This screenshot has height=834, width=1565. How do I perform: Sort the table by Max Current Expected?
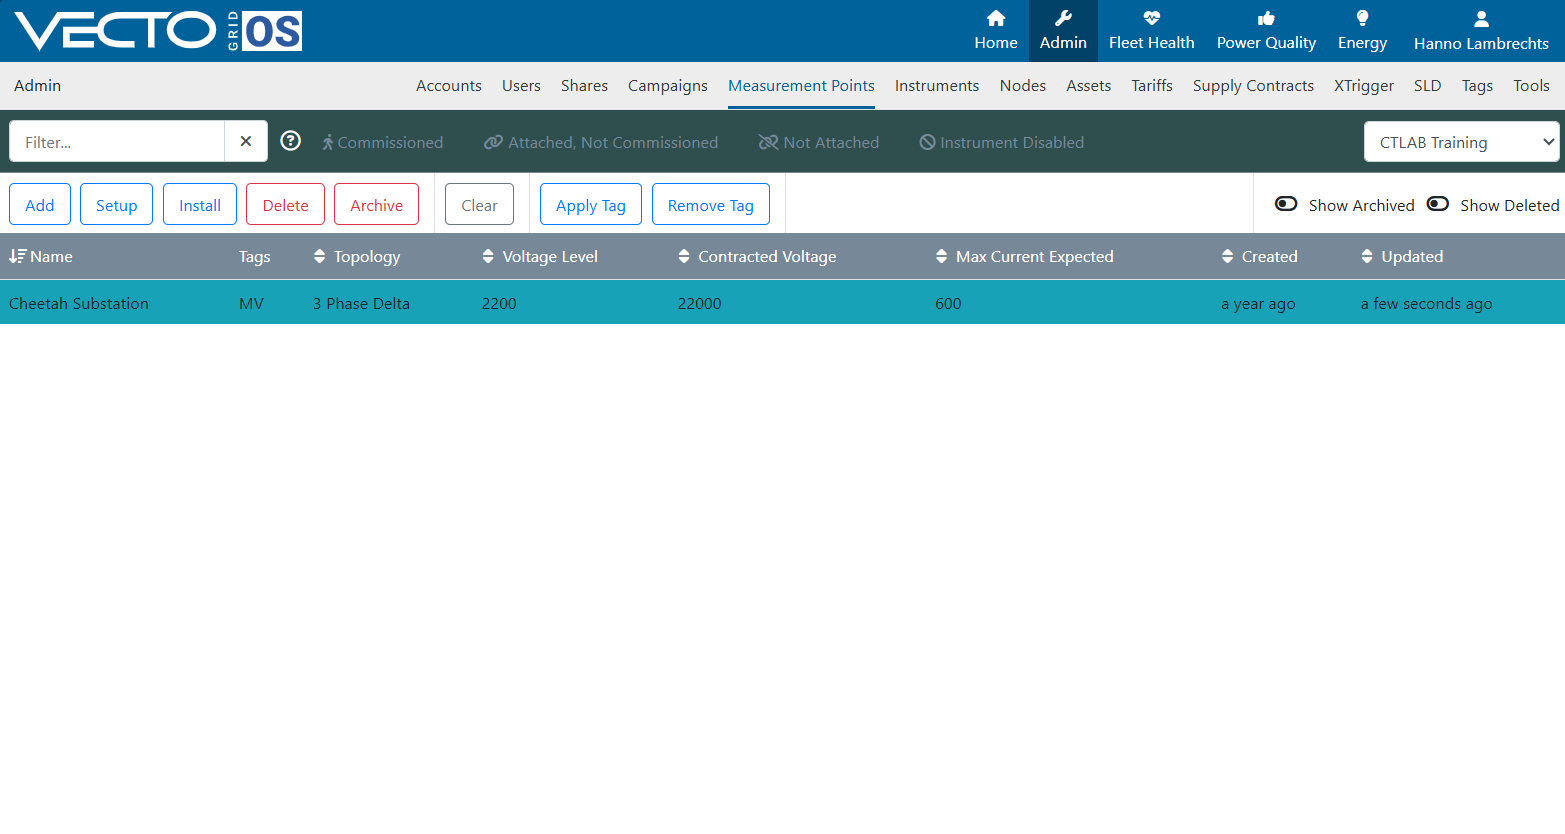pyautogui.click(x=1024, y=257)
